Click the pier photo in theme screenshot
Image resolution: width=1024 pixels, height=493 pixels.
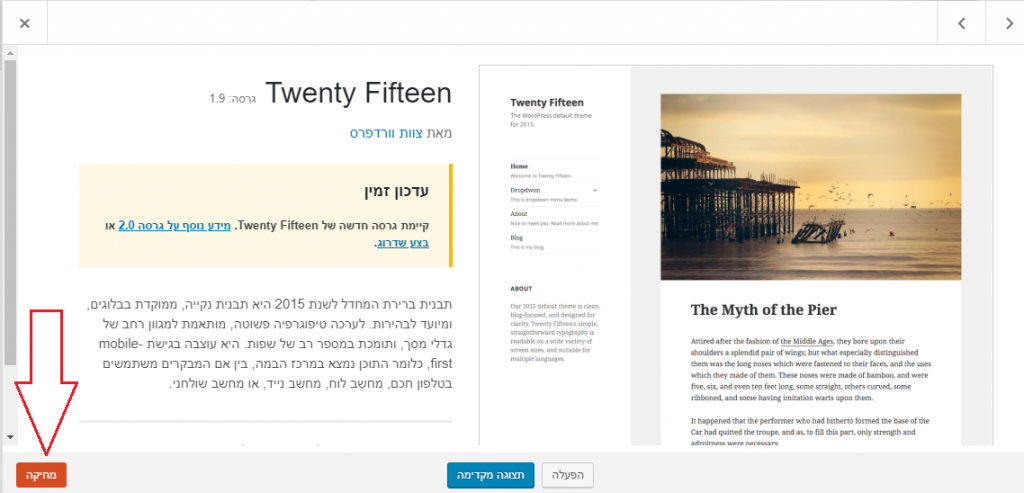point(810,187)
